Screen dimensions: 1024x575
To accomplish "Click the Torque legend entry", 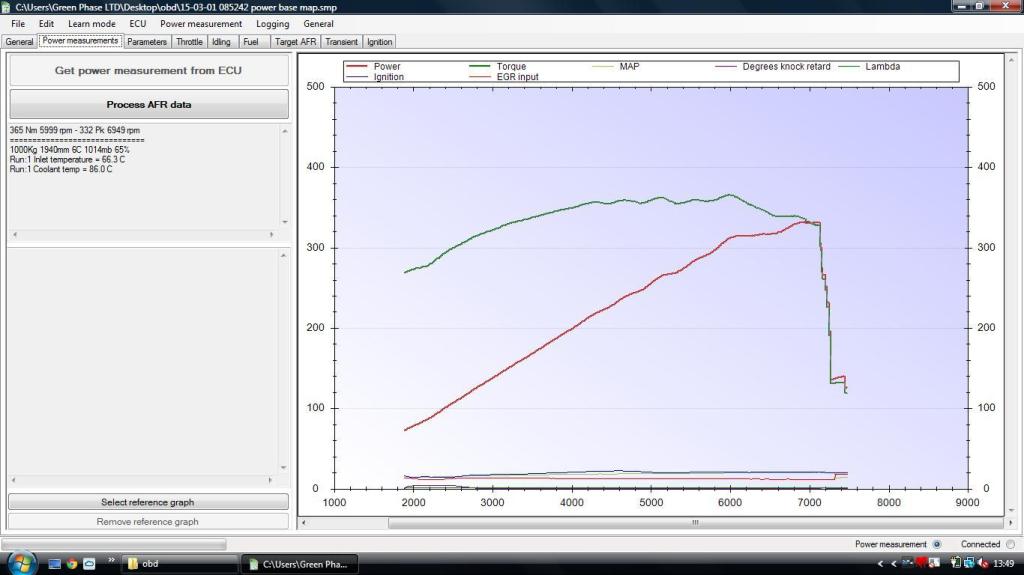I will 498,66.
